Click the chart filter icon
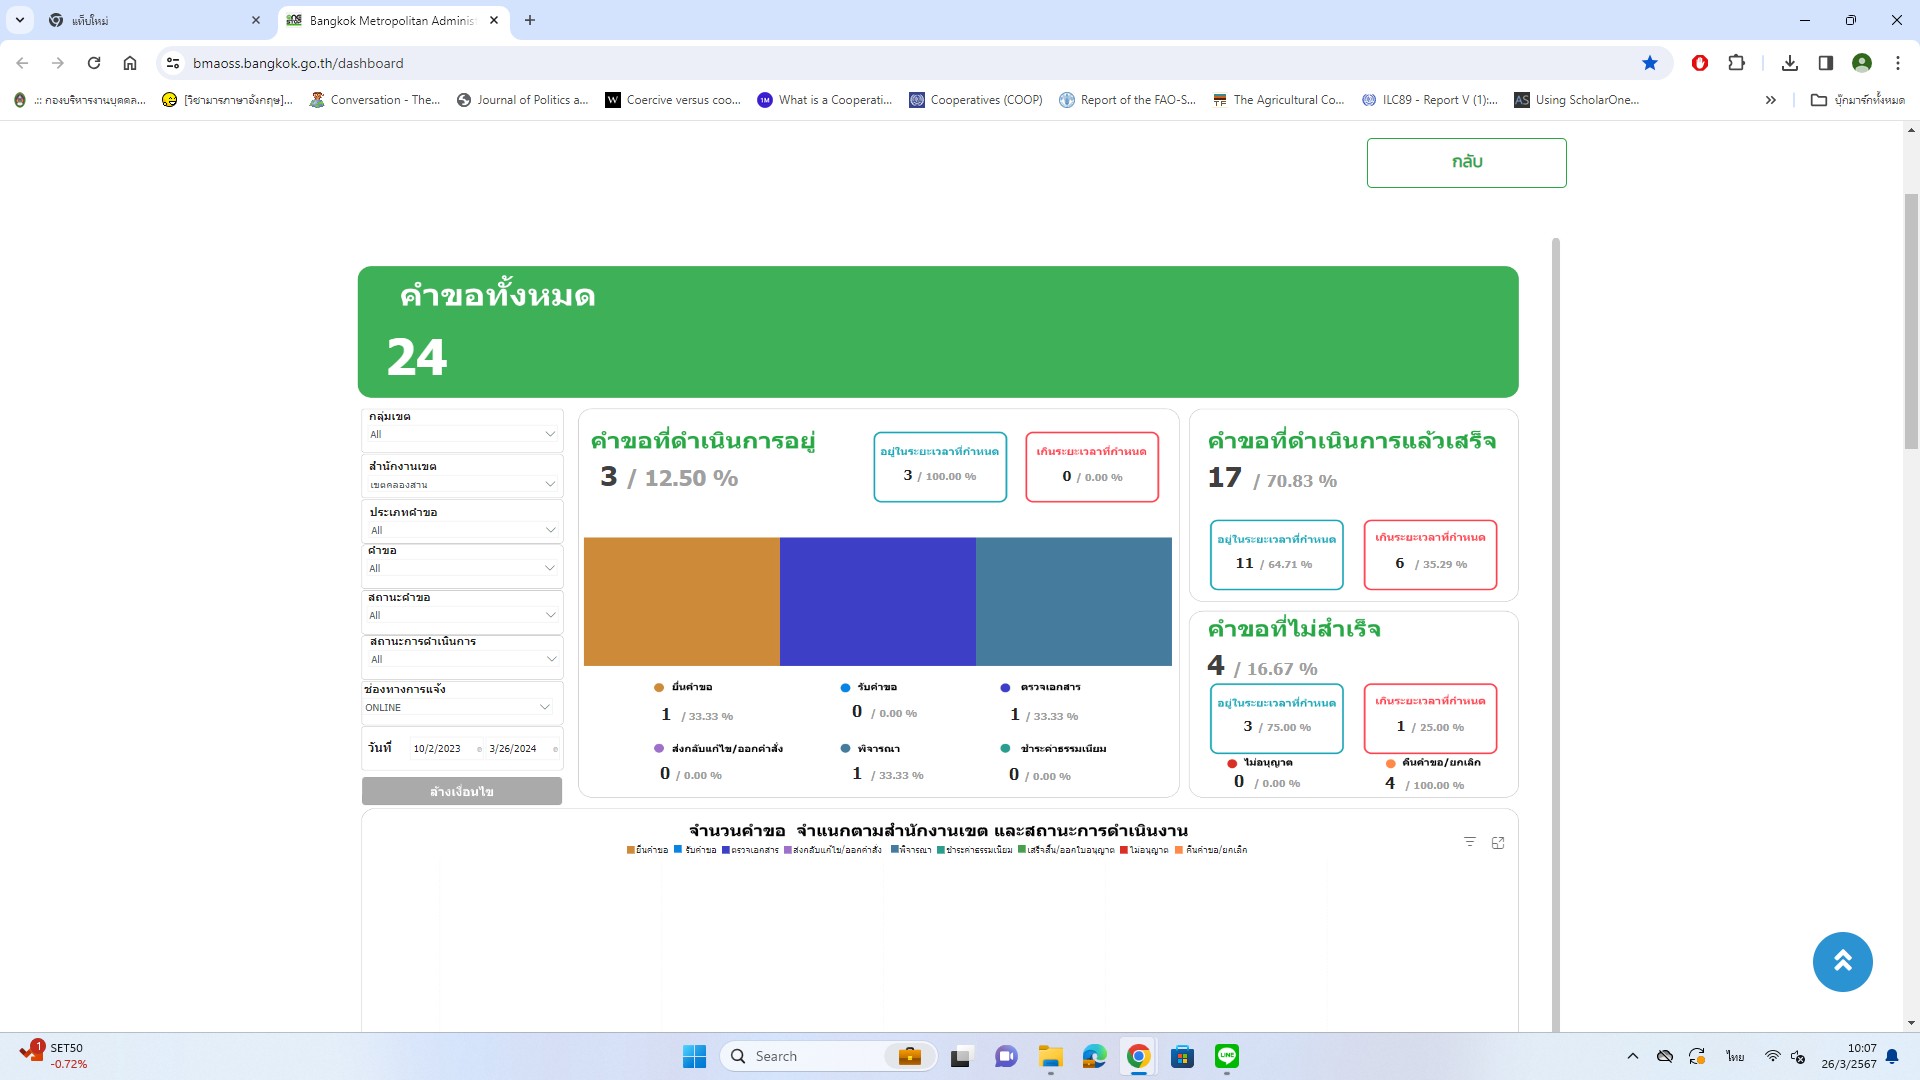1920x1080 pixels. pos(1469,842)
